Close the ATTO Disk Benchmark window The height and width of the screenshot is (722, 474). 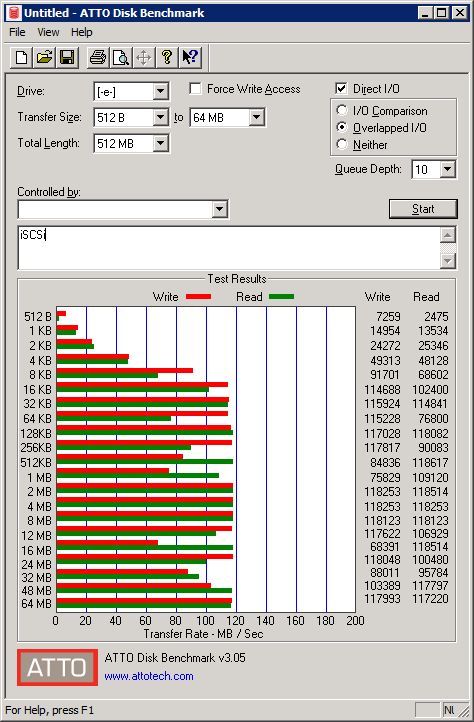460,12
